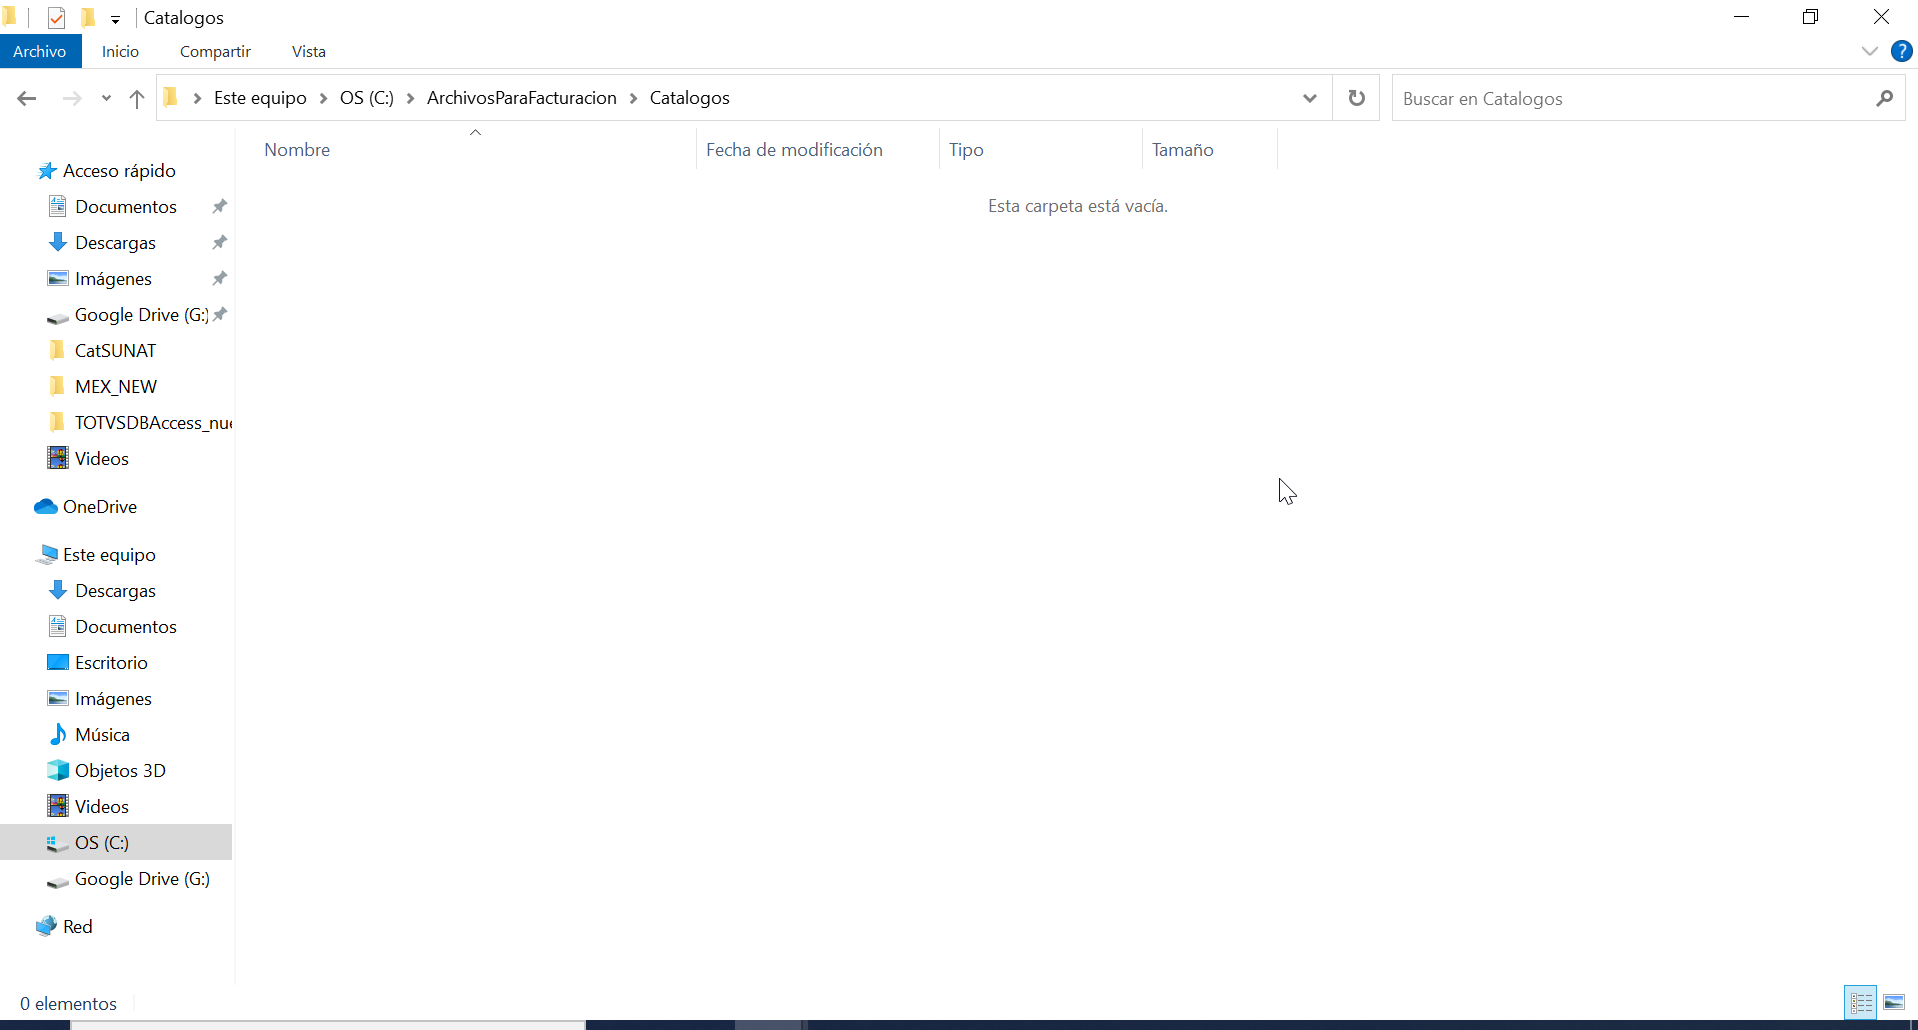
Task: Expand chevron after Este equipo breadcrumb
Action: tap(323, 98)
